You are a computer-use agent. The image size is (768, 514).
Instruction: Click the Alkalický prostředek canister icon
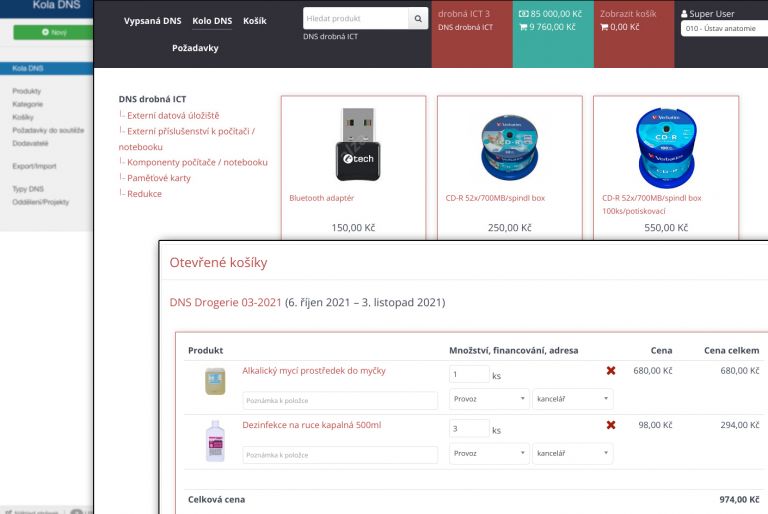point(215,381)
